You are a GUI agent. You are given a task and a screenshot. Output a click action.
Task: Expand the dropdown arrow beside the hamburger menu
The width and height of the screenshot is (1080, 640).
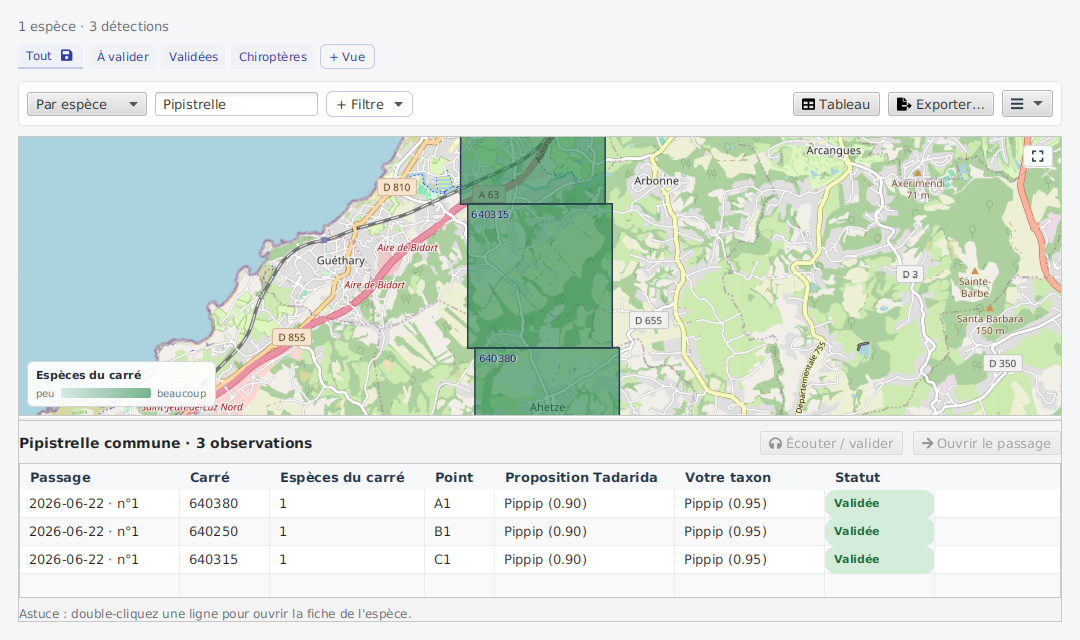tap(1038, 103)
